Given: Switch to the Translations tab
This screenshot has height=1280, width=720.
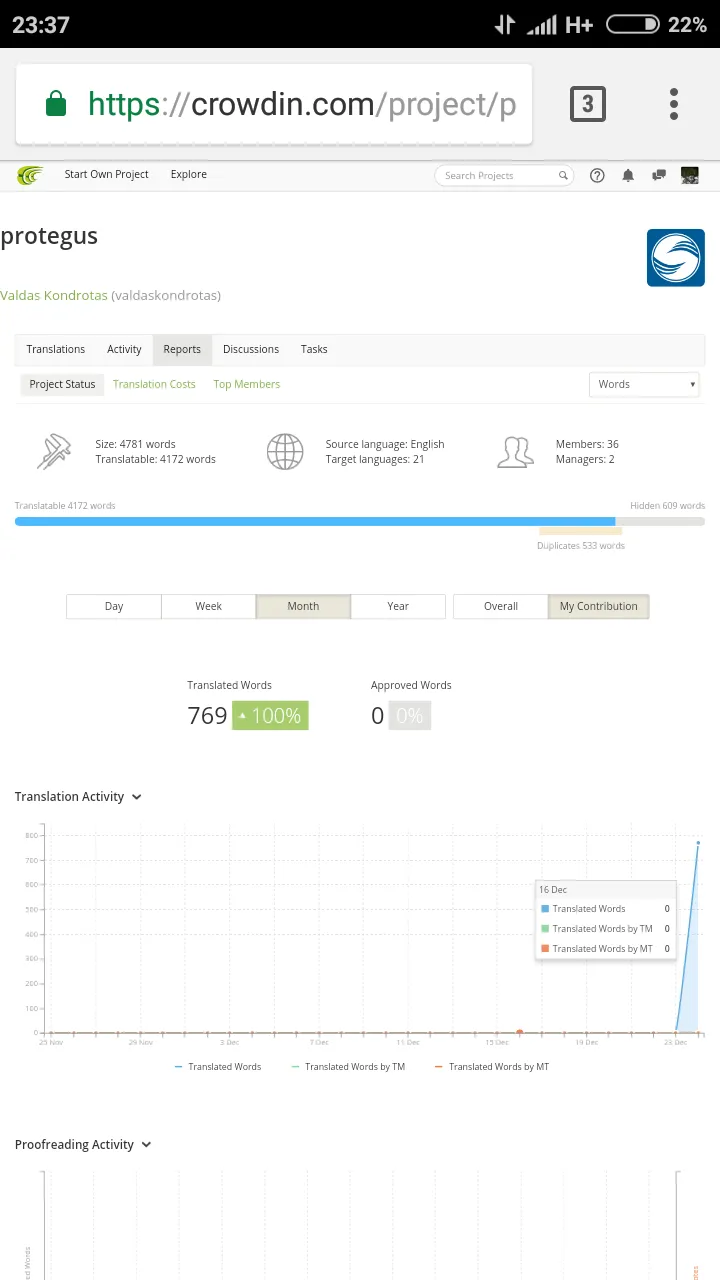Looking at the screenshot, I should click(56, 349).
